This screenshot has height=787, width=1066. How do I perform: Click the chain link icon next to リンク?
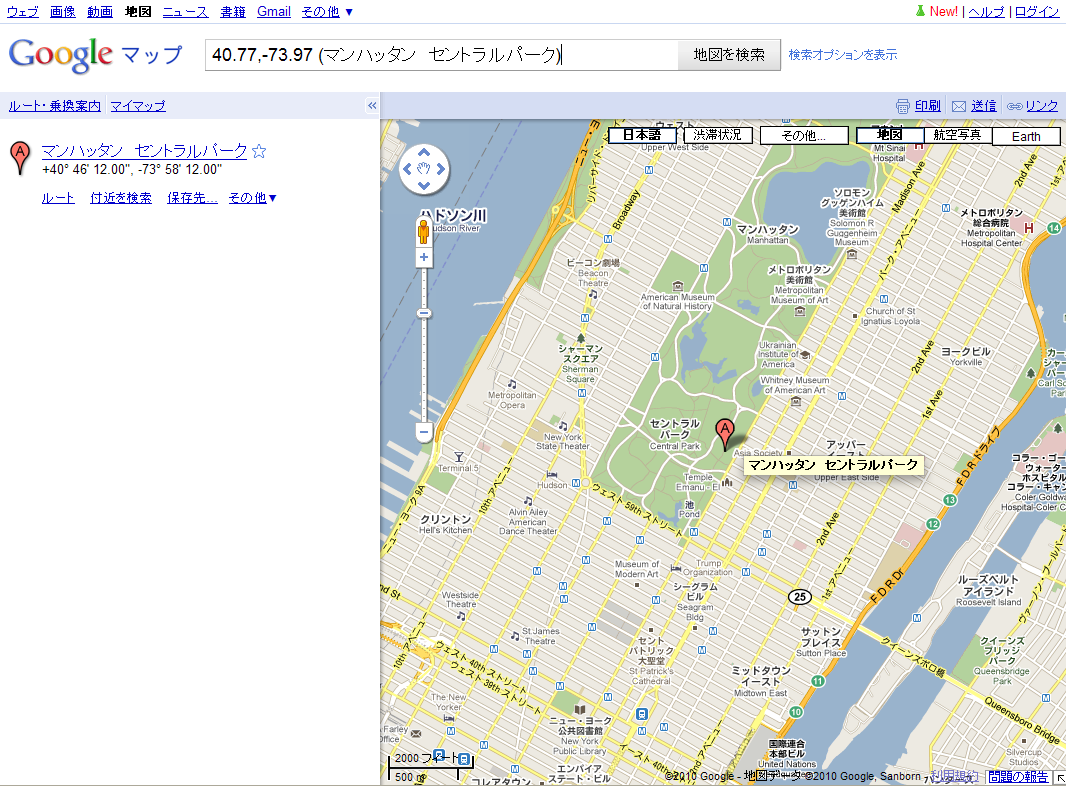click(1014, 106)
